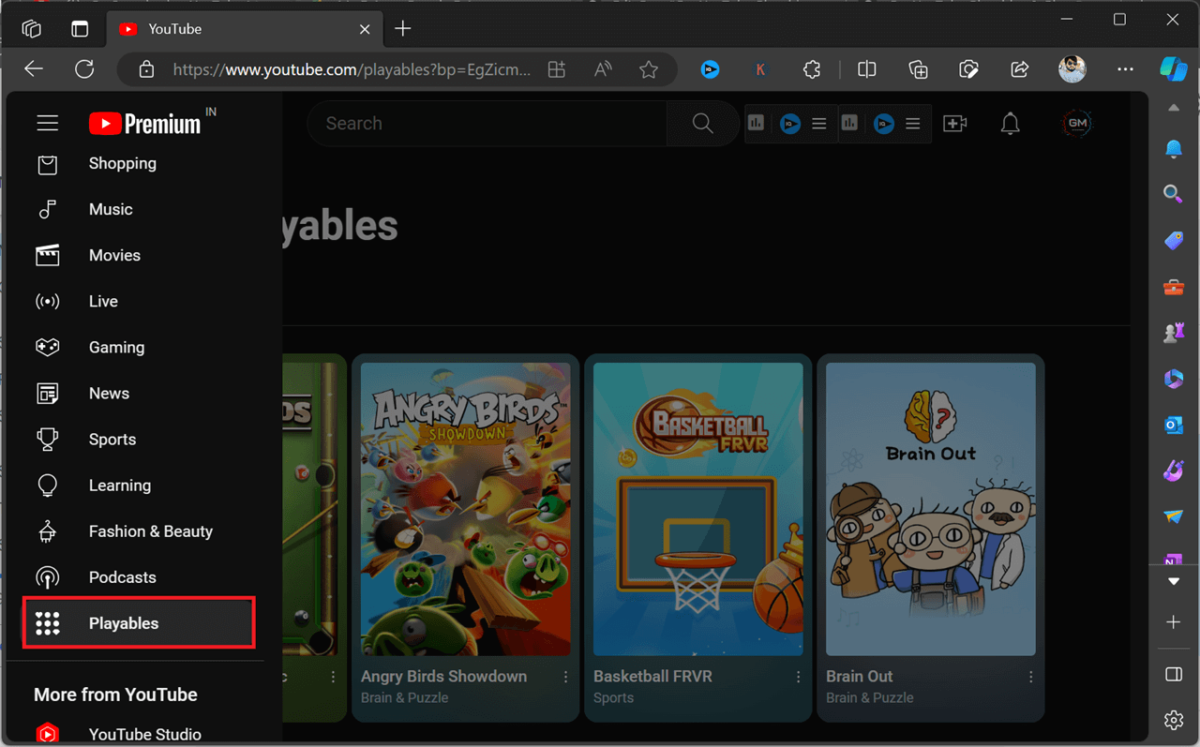This screenshot has height=747, width=1200.
Task: Open the Extensions puzzle icon
Action: coord(812,69)
